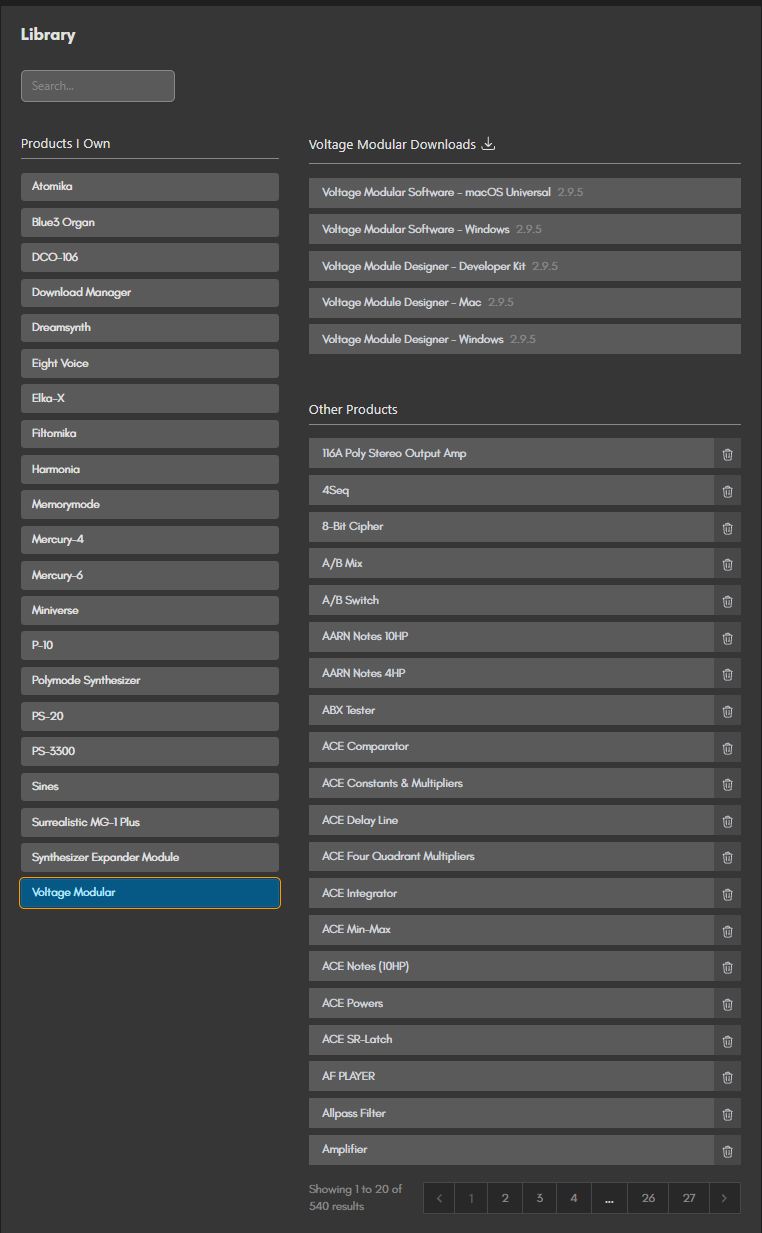Select Harmonia product
The image size is (762, 1233).
coord(150,469)
